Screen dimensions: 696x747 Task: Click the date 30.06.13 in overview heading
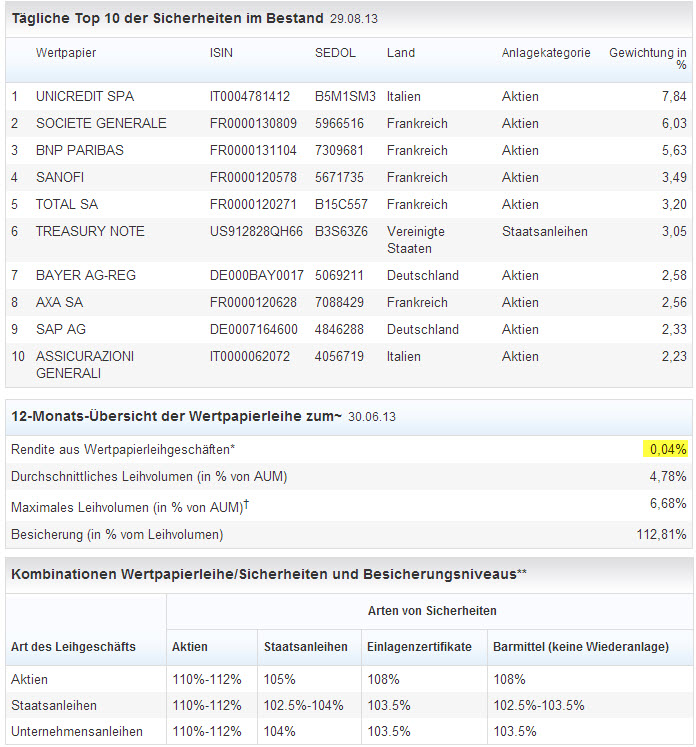pos(372,417)
